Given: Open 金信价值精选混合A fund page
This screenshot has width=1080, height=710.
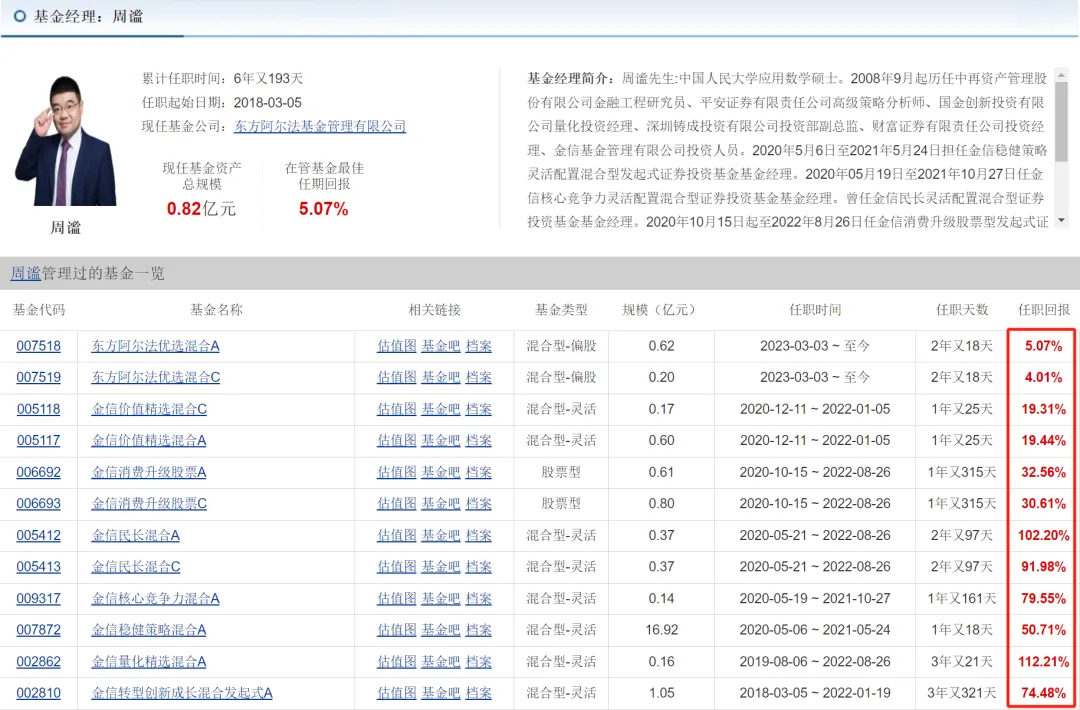Looking at the screenshot, I should pos(149,440).
